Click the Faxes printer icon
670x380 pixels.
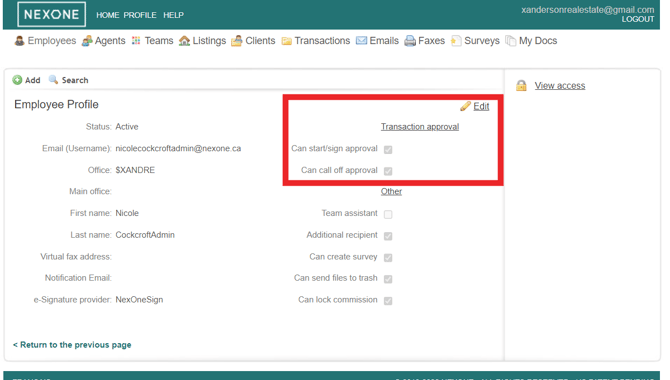(410, 41)
